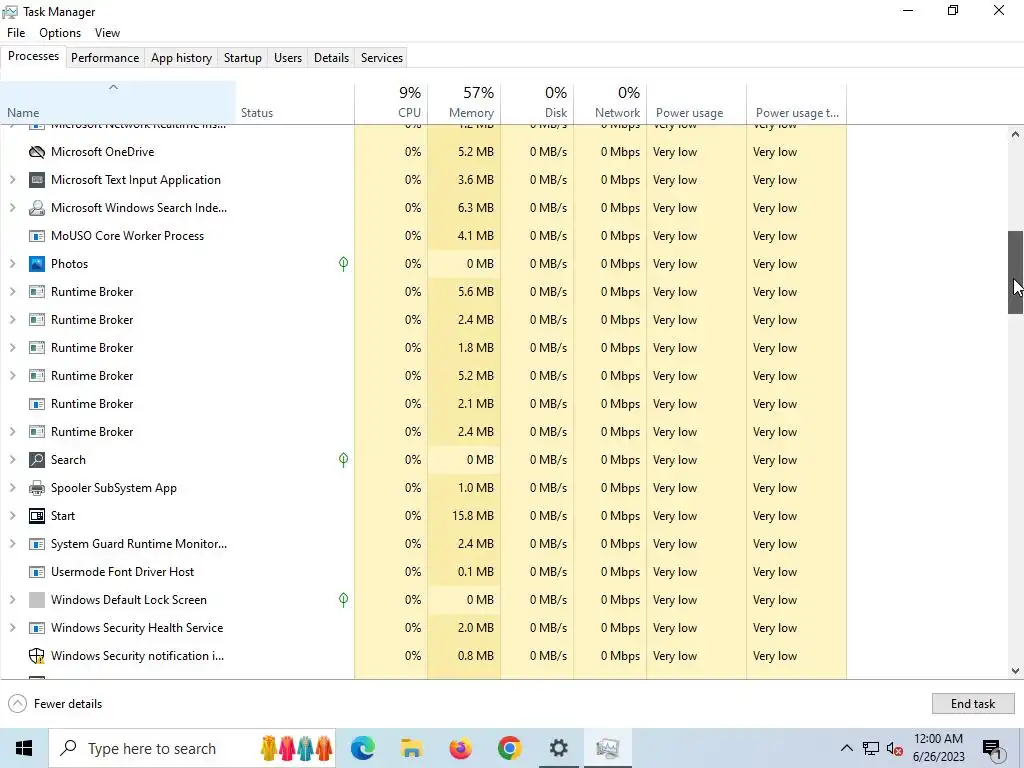Switch to the Details tab
The width and height of the screenshot is (1024, 768).
pos(331,57)
